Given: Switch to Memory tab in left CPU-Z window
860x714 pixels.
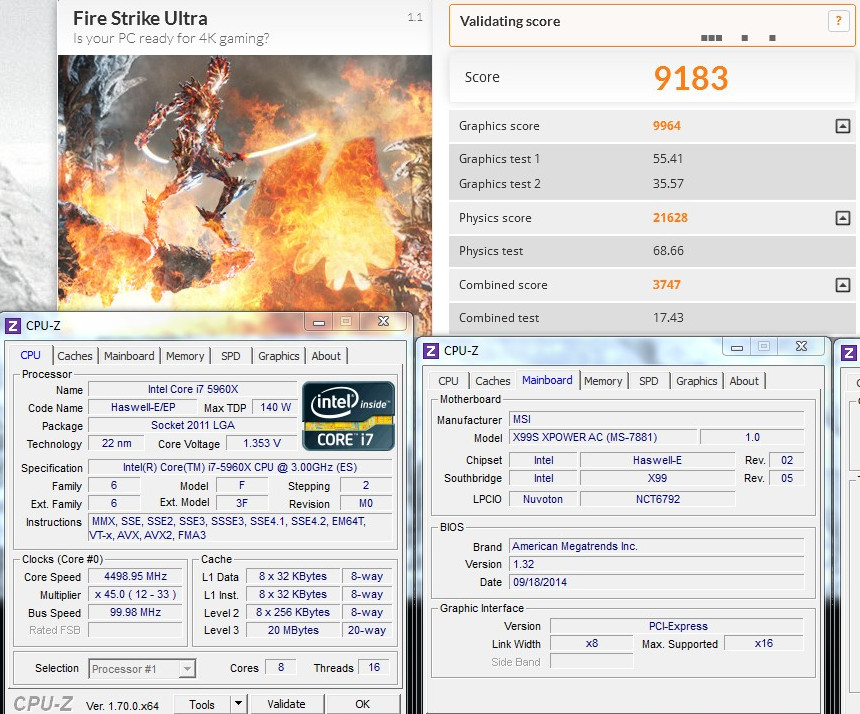Looking at the screenshot, I should click(x=185, y=356).
